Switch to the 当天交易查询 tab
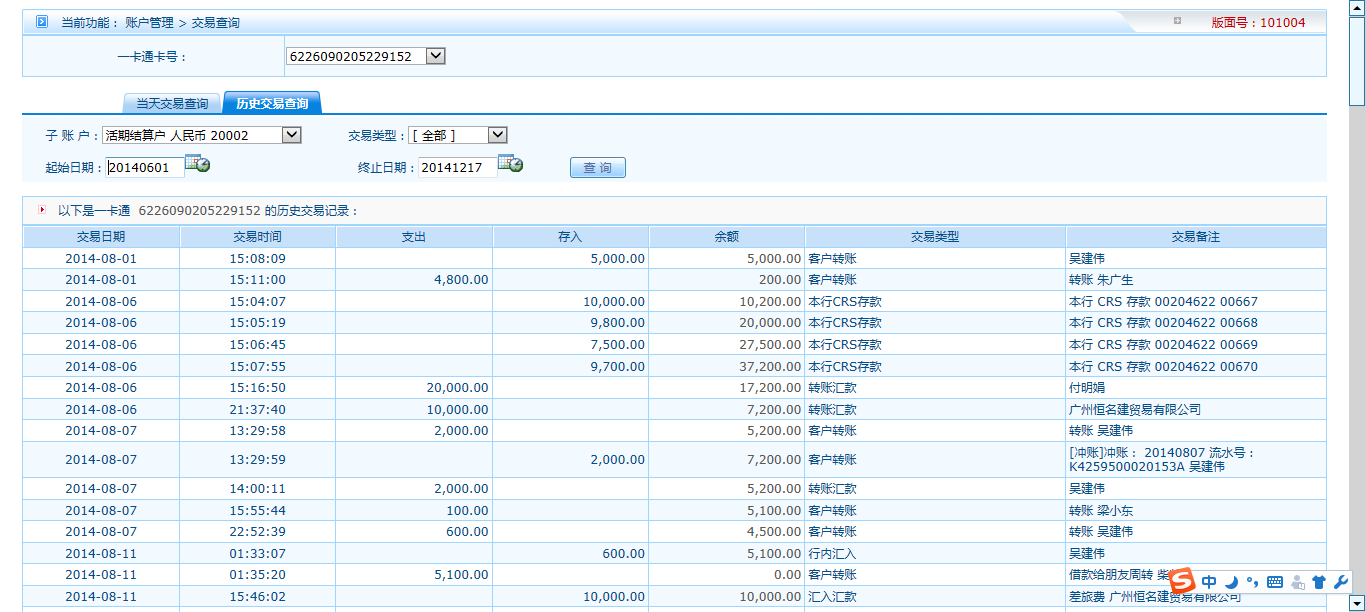1366x612 pixels. (x=172, y=104)
